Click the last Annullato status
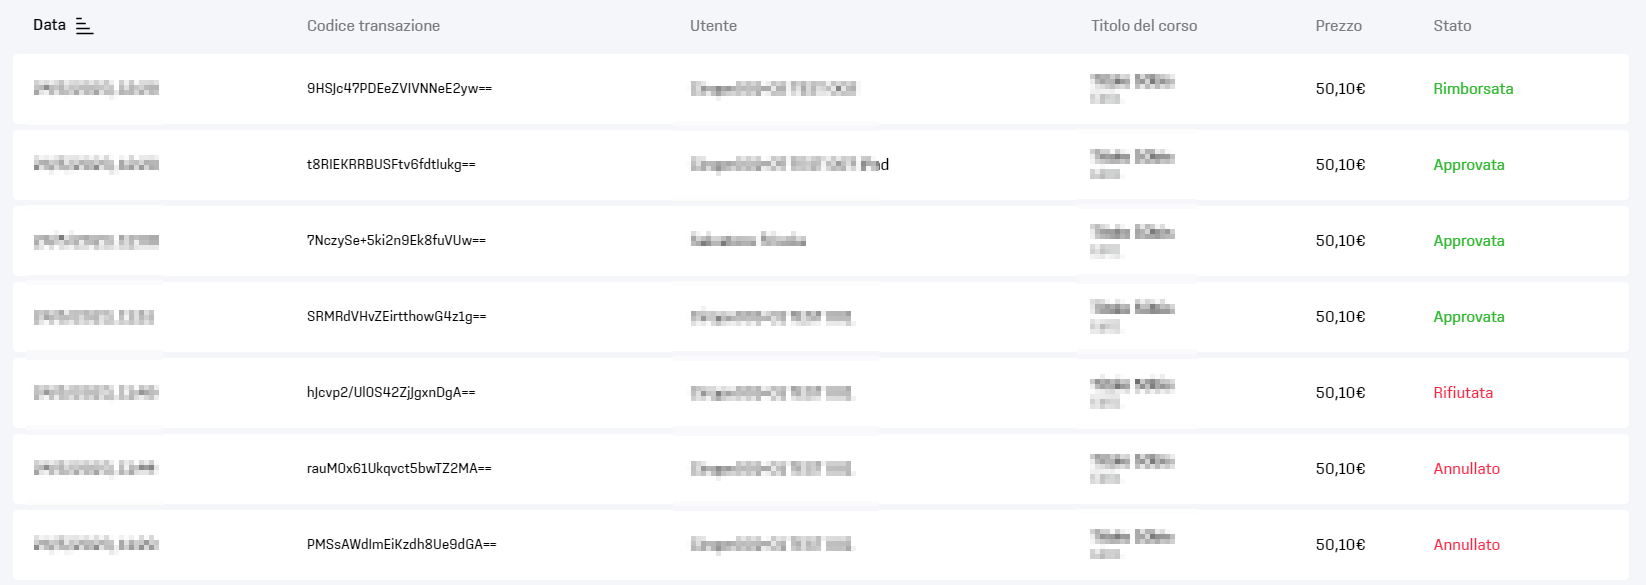The height and width of the screenshot is (585, 1646). click(x=1466, y=545)
